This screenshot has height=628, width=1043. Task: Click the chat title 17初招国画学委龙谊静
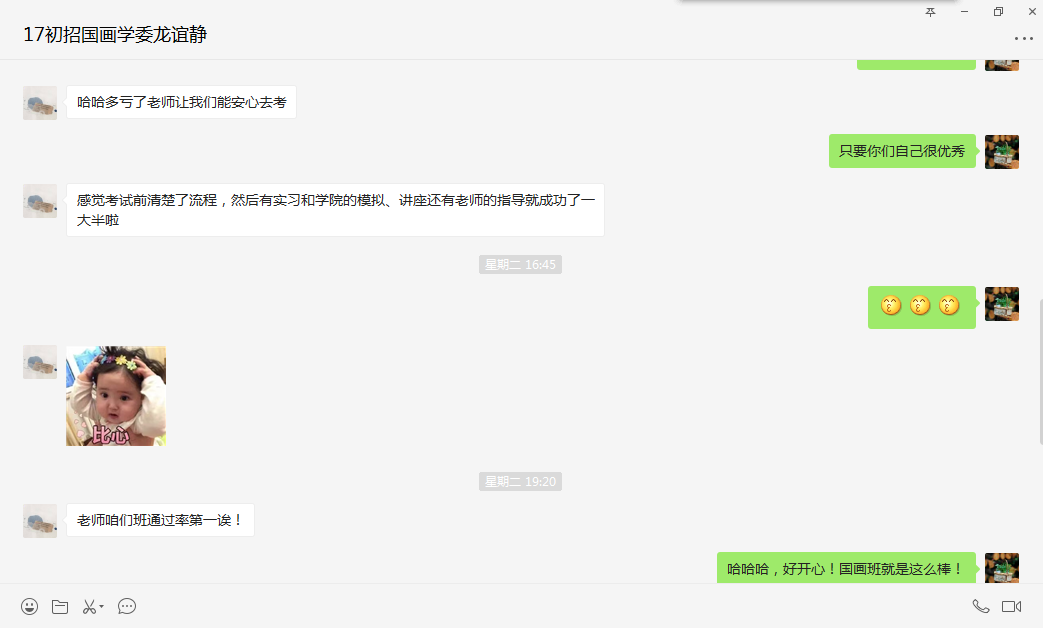(x=115, y=35)
